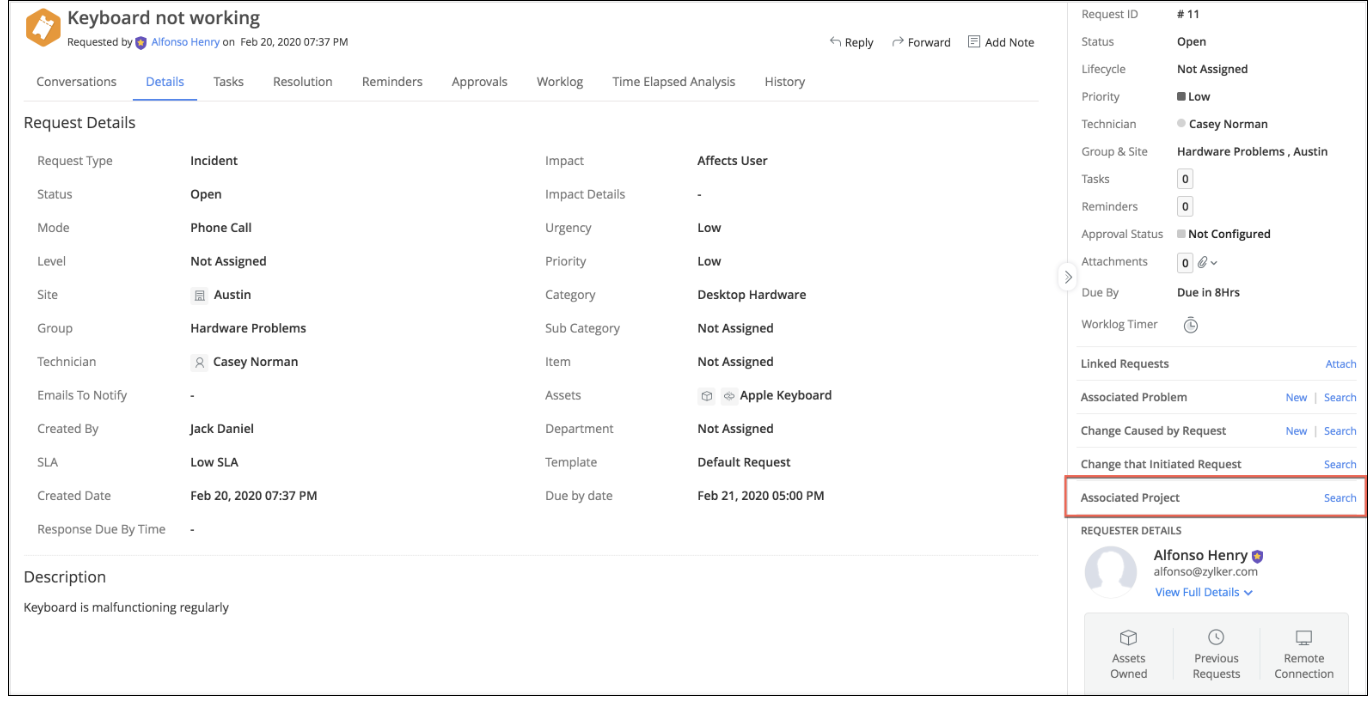The image size is (1372, 702).
Task: Attach a Linked Request
Action: pyautogui.click(x=1340, y=365)
